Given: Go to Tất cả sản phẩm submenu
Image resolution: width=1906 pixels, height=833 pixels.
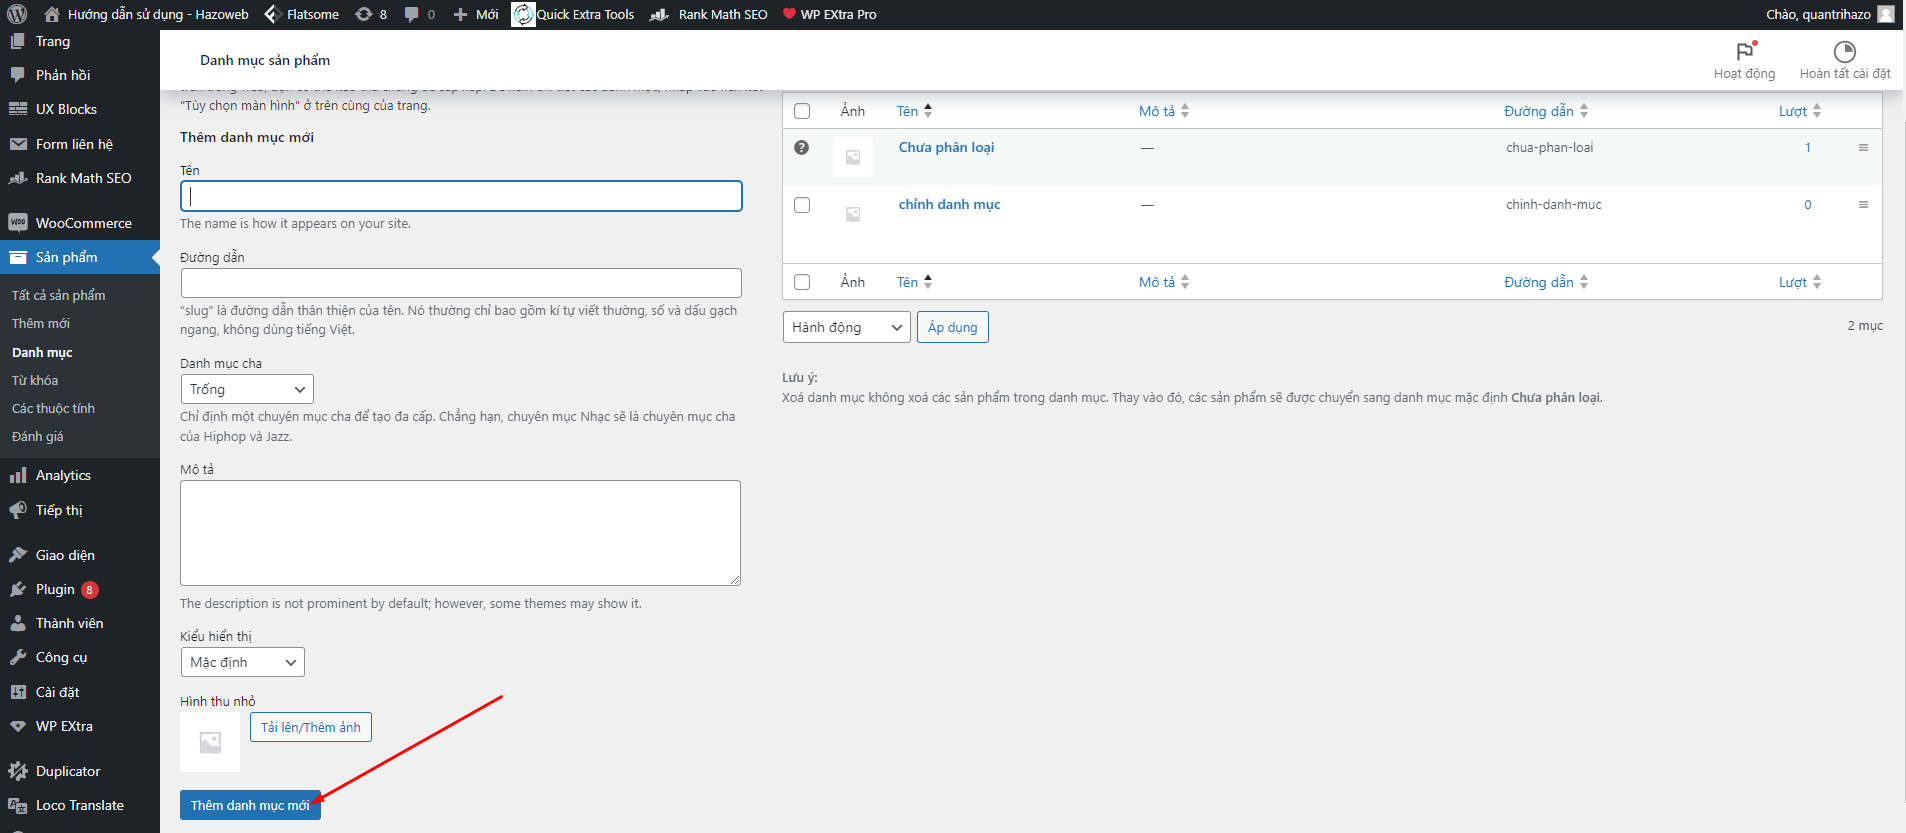Looking at the screenshot, I should (58, 295).
